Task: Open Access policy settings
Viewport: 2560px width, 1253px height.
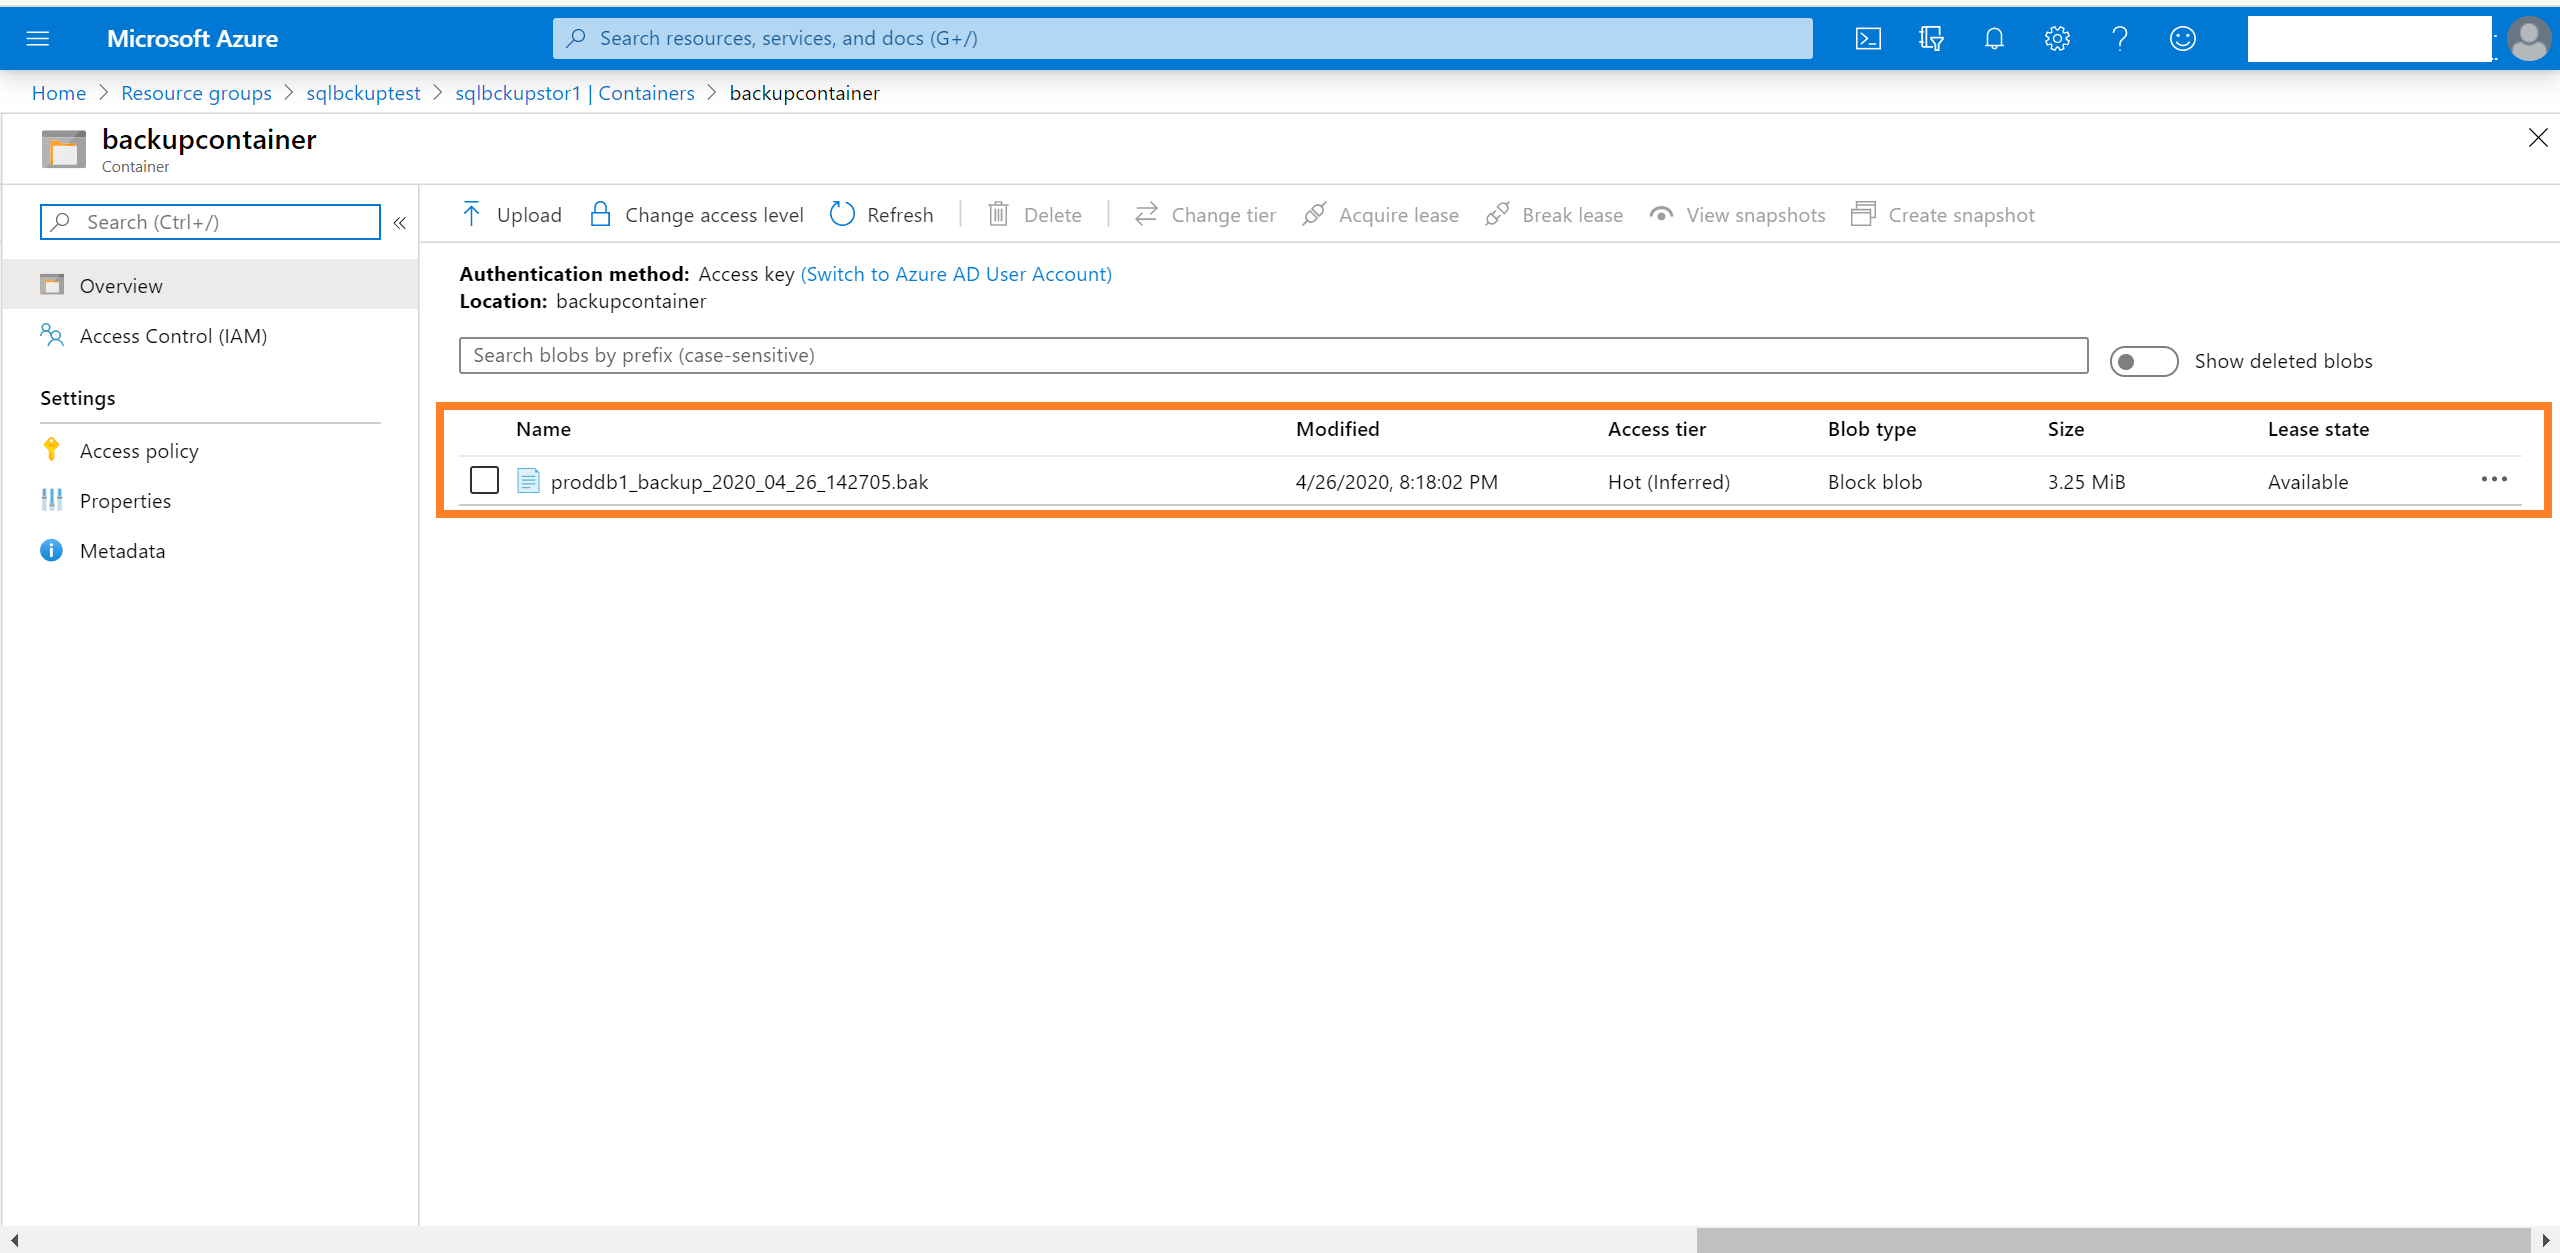Action: (x=139, y=451)
